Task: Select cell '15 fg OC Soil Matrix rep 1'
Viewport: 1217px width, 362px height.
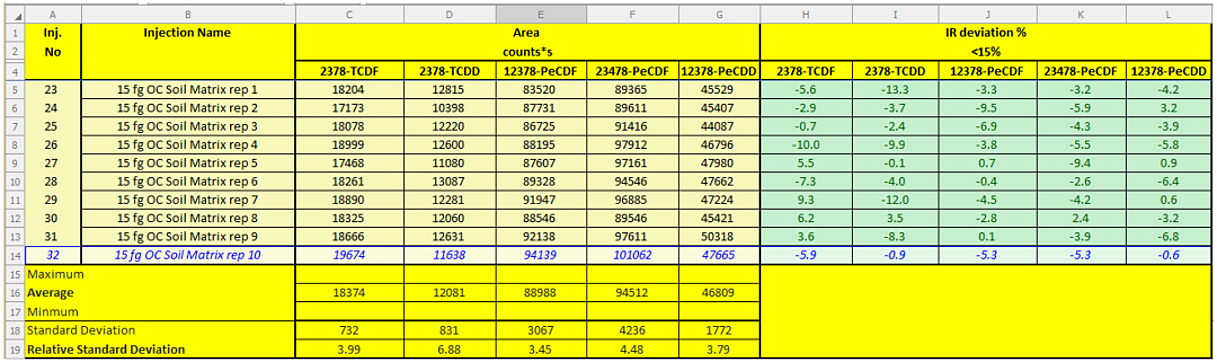Action: click(187, 89)
